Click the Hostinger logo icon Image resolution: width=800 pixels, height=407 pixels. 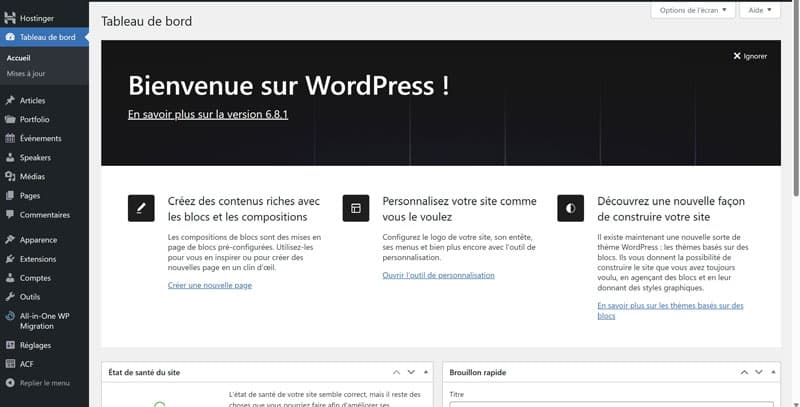pyautogui.click(x=10, y=18)
